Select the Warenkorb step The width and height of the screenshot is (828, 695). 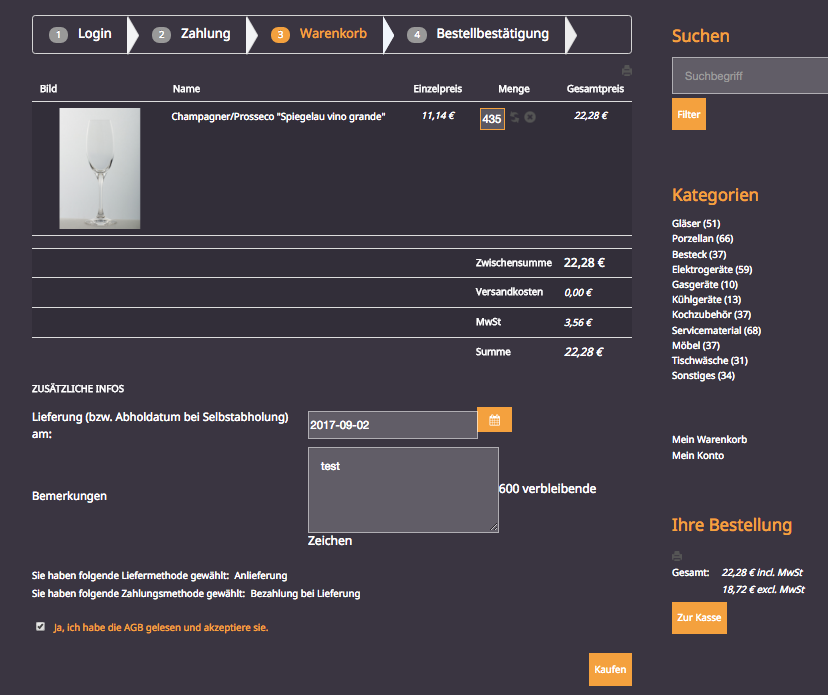[320, 34]
